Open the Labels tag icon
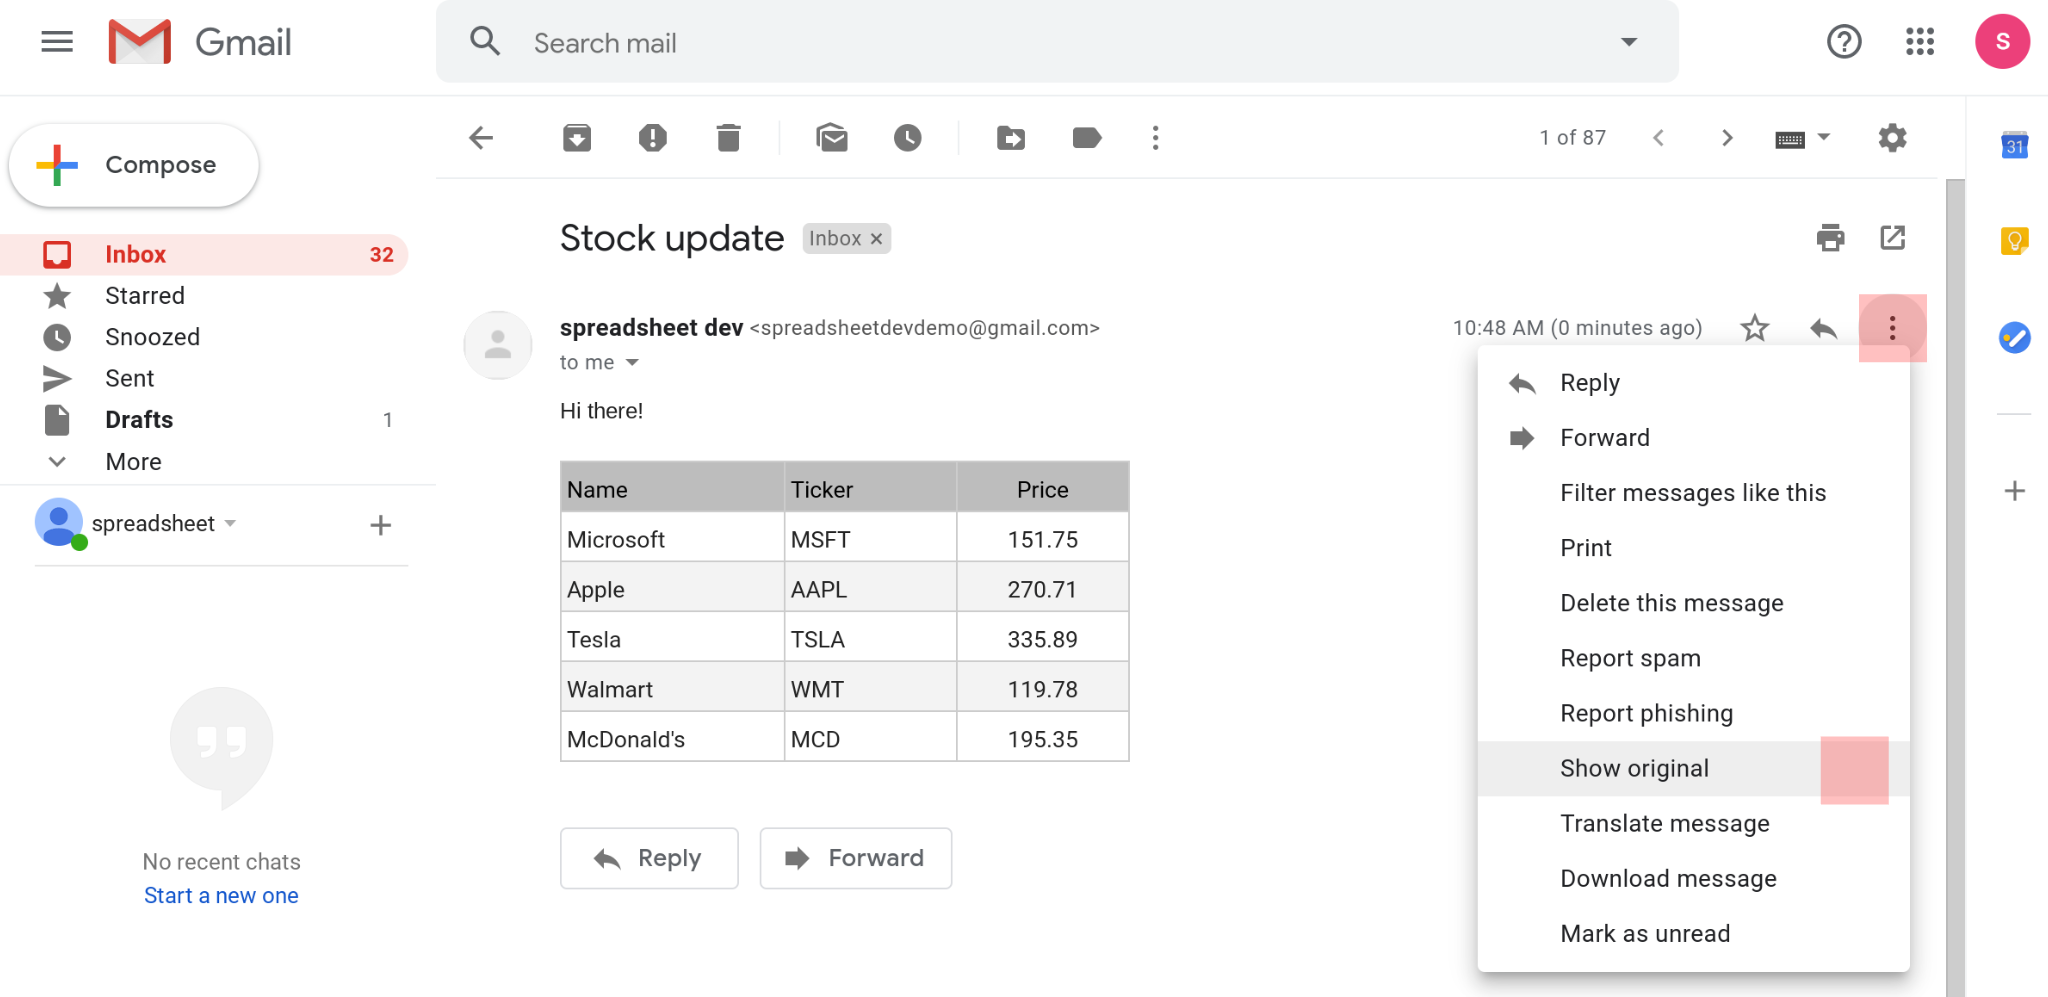Viewport: 2048px width, 997px height. [1087, 138]
